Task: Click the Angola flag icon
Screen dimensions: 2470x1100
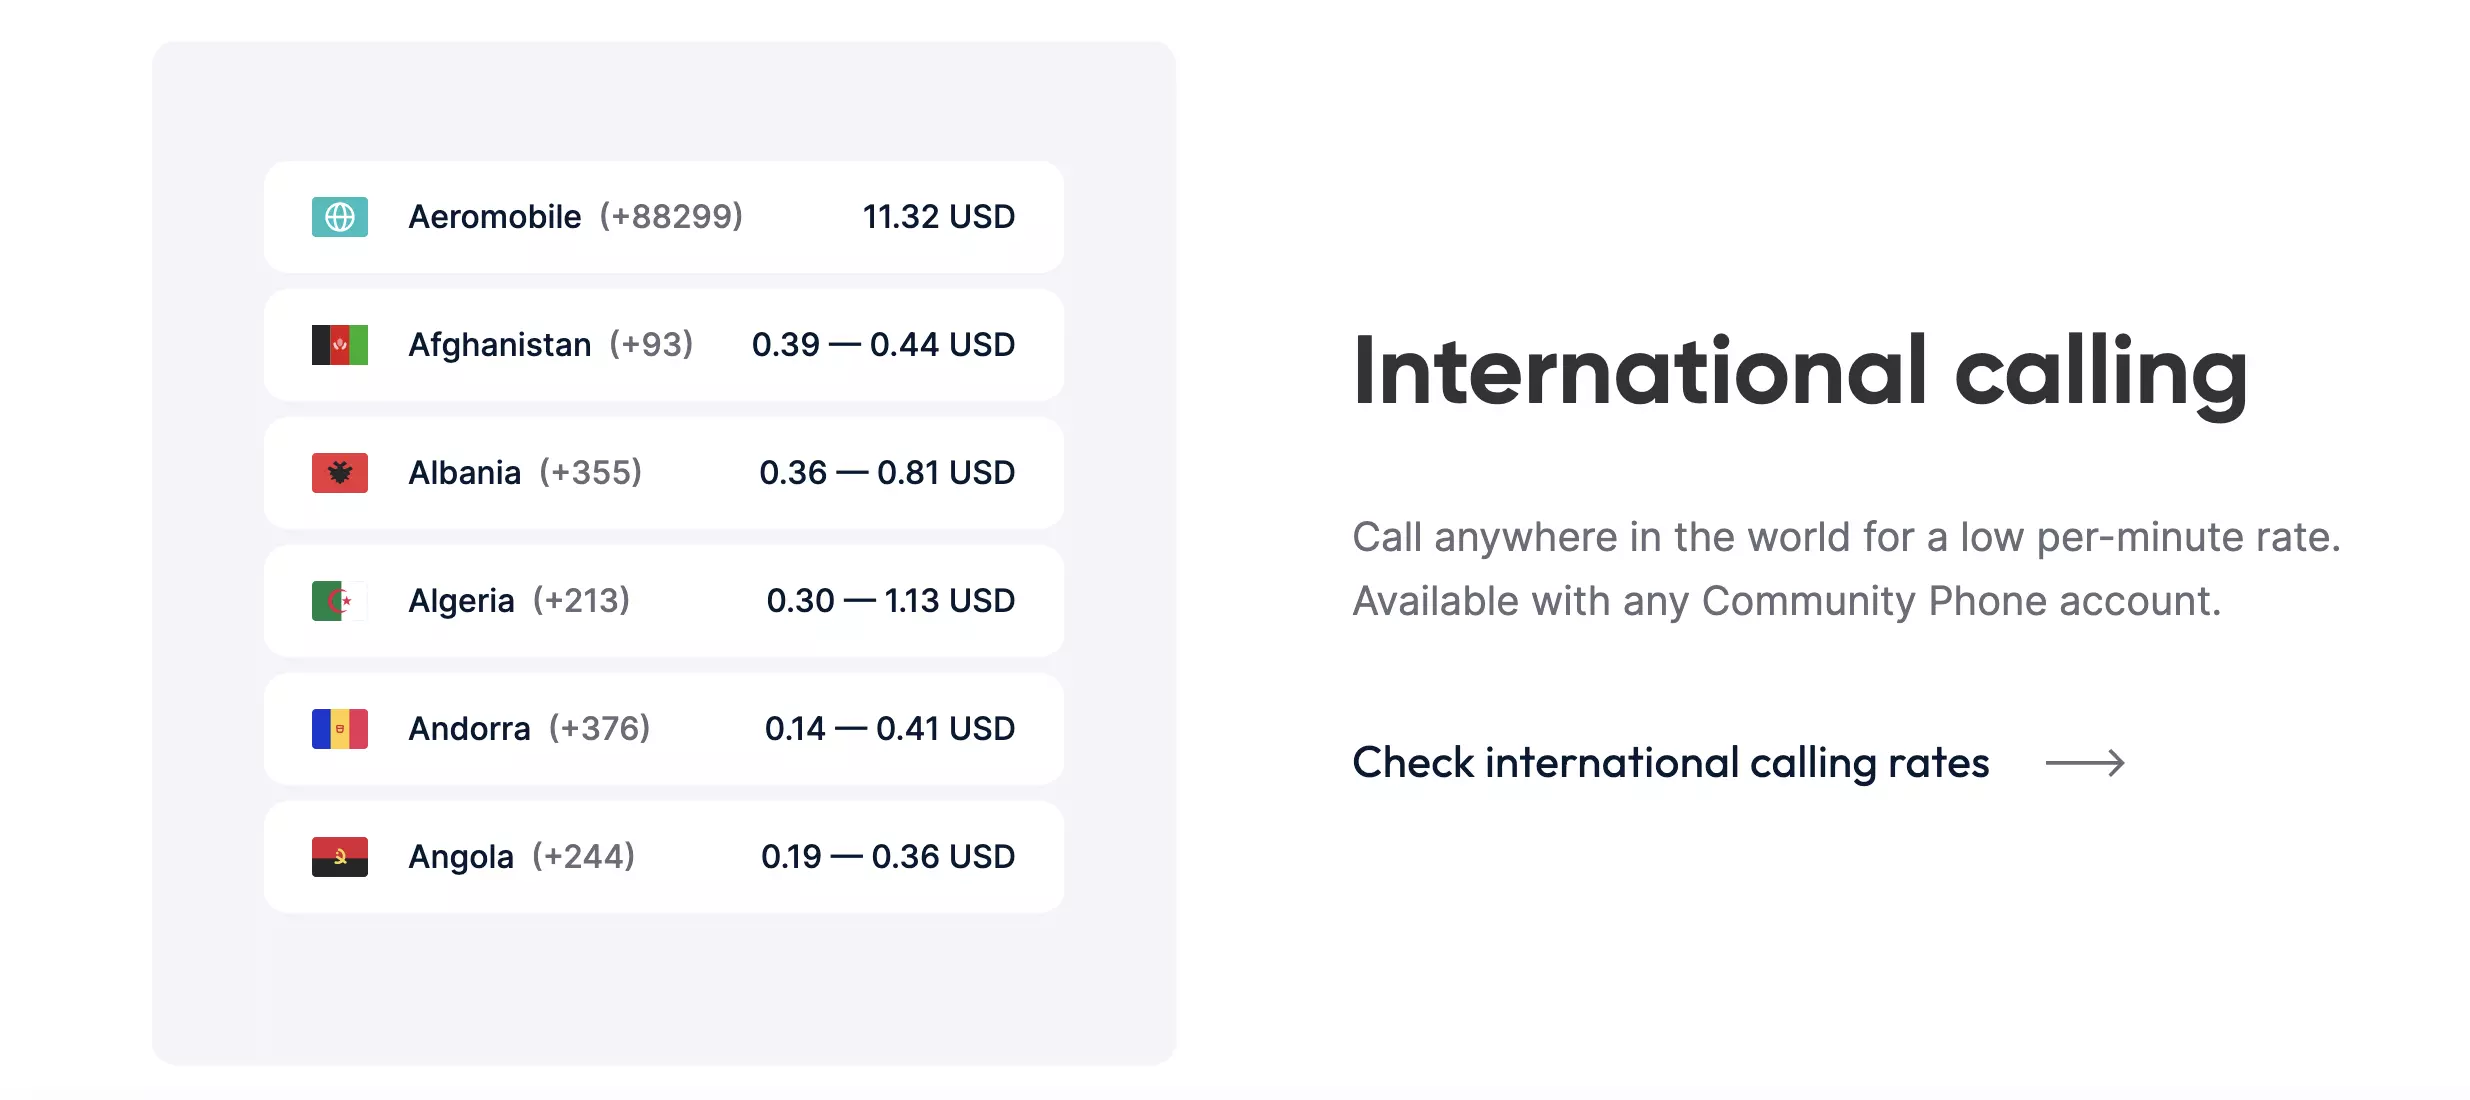Action: point(340,857)
